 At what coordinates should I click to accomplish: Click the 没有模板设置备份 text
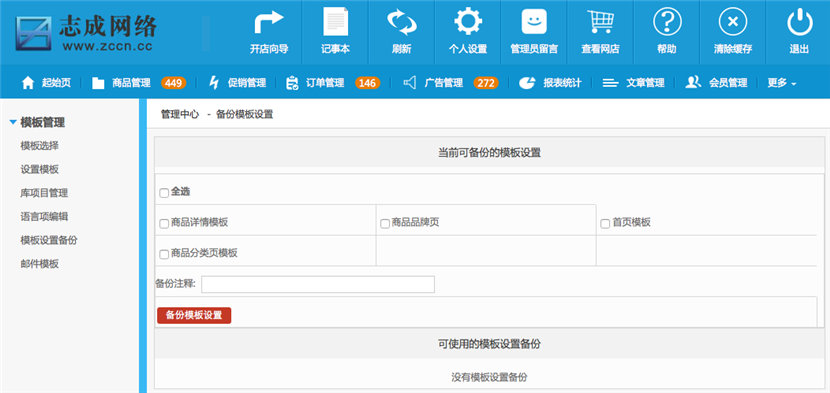[x=489, y=377]
